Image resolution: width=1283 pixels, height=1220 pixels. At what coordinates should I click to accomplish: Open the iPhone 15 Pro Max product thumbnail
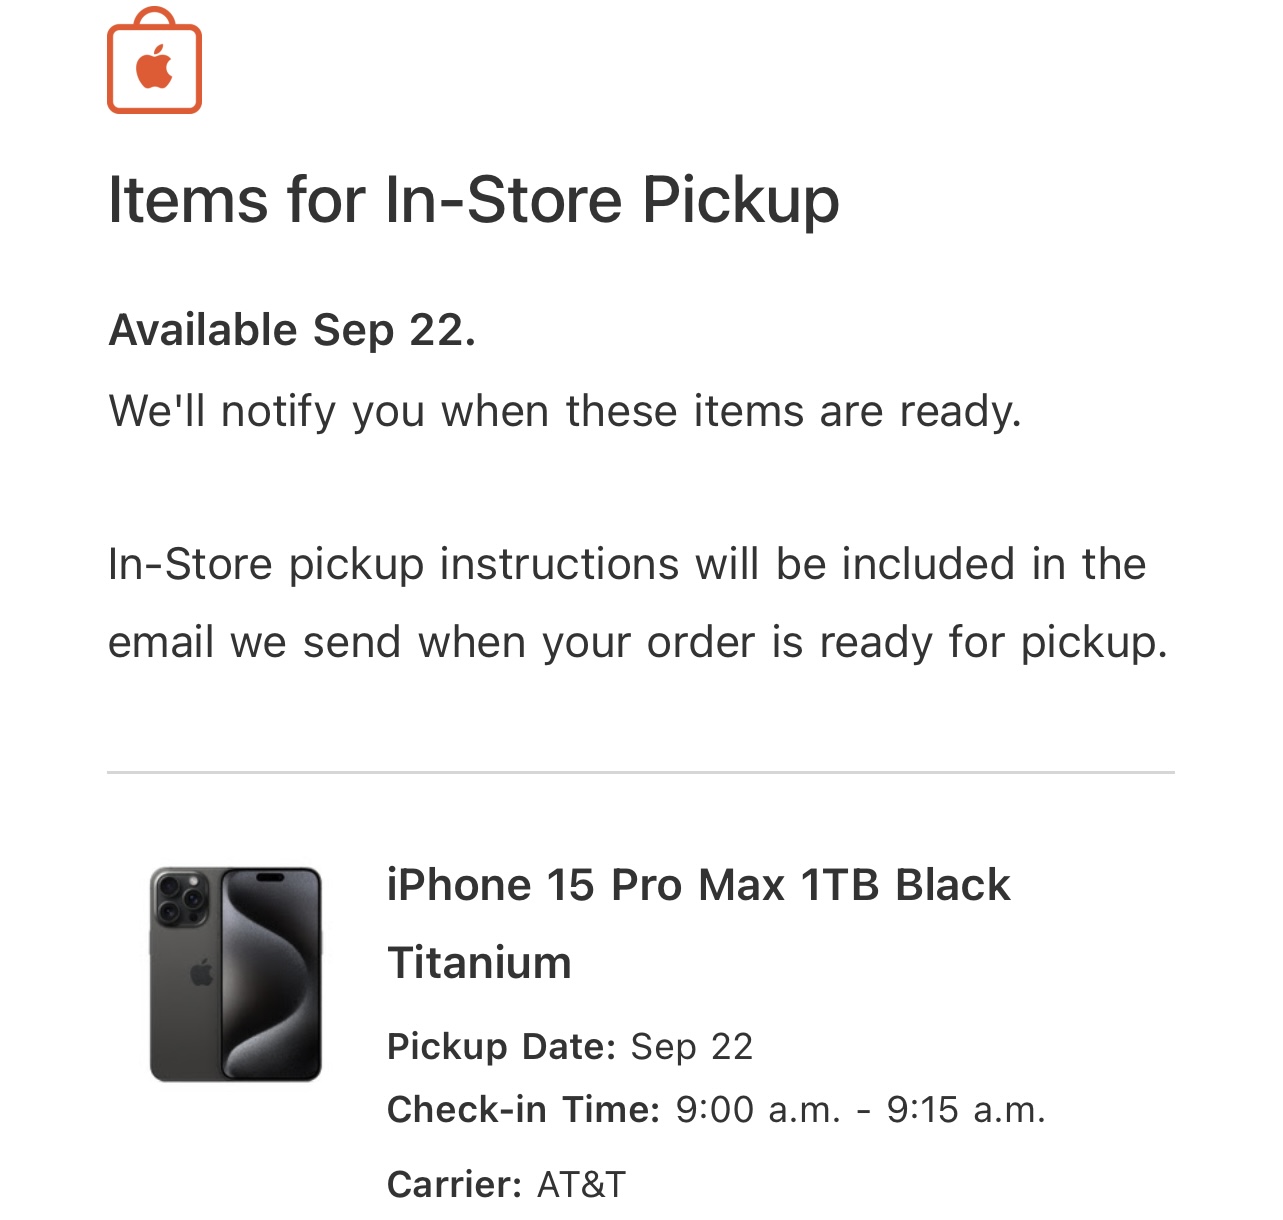[236, 974]
